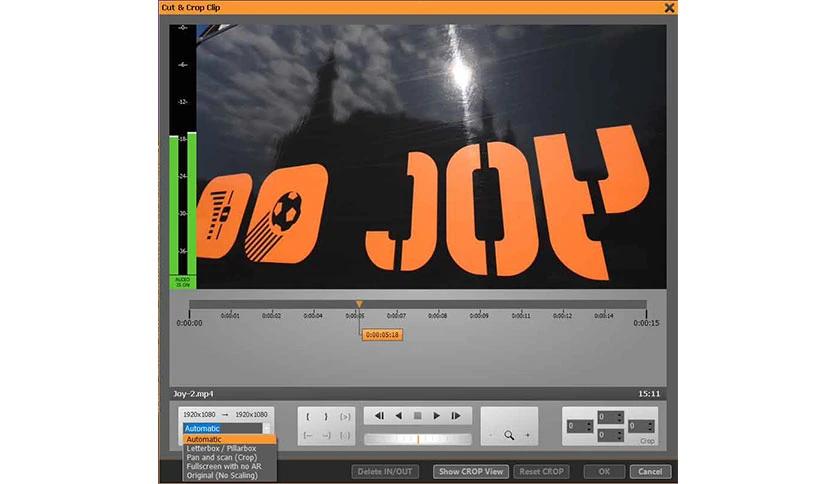Click the left crop value field
The width and height of the screenshot is (836, 484).
[580, 426]
